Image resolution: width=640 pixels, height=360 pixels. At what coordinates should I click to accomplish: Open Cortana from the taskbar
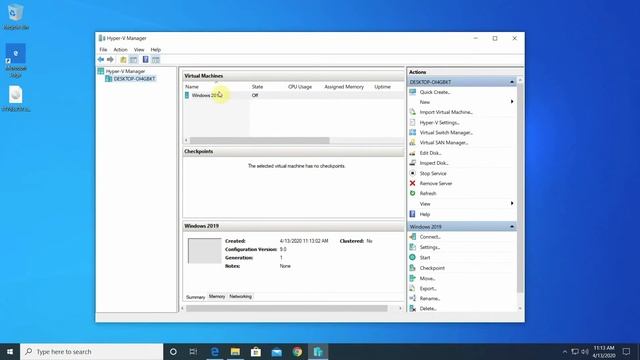[x=173, y=351]
